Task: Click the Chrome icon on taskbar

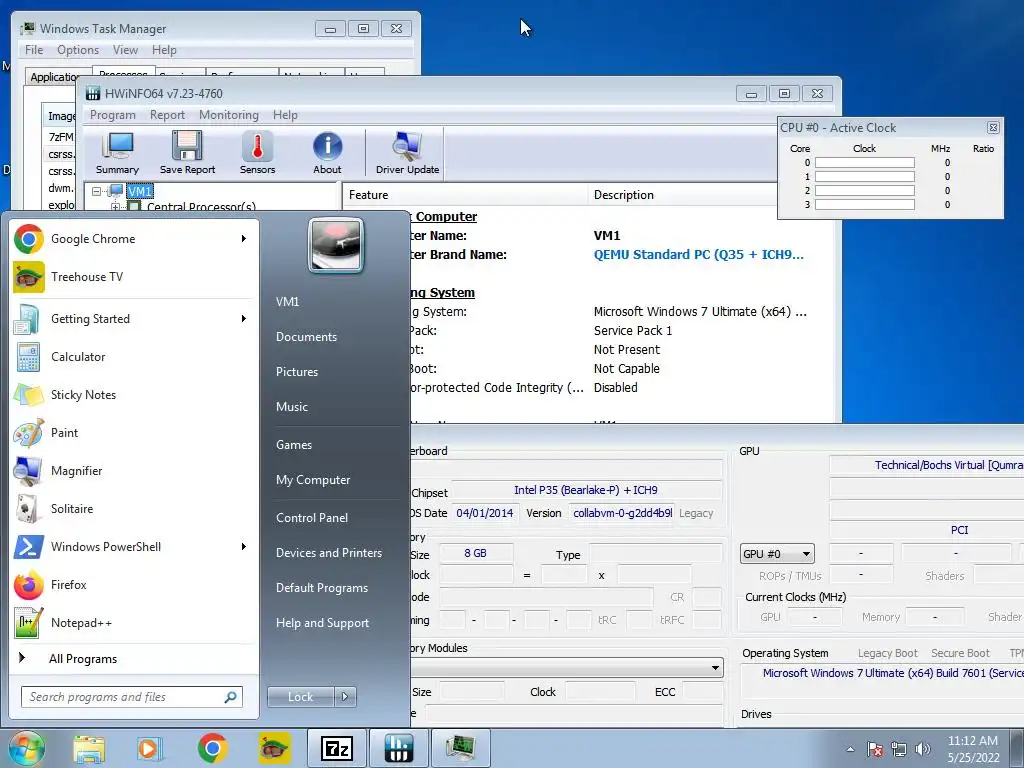Action: [212, 748]
